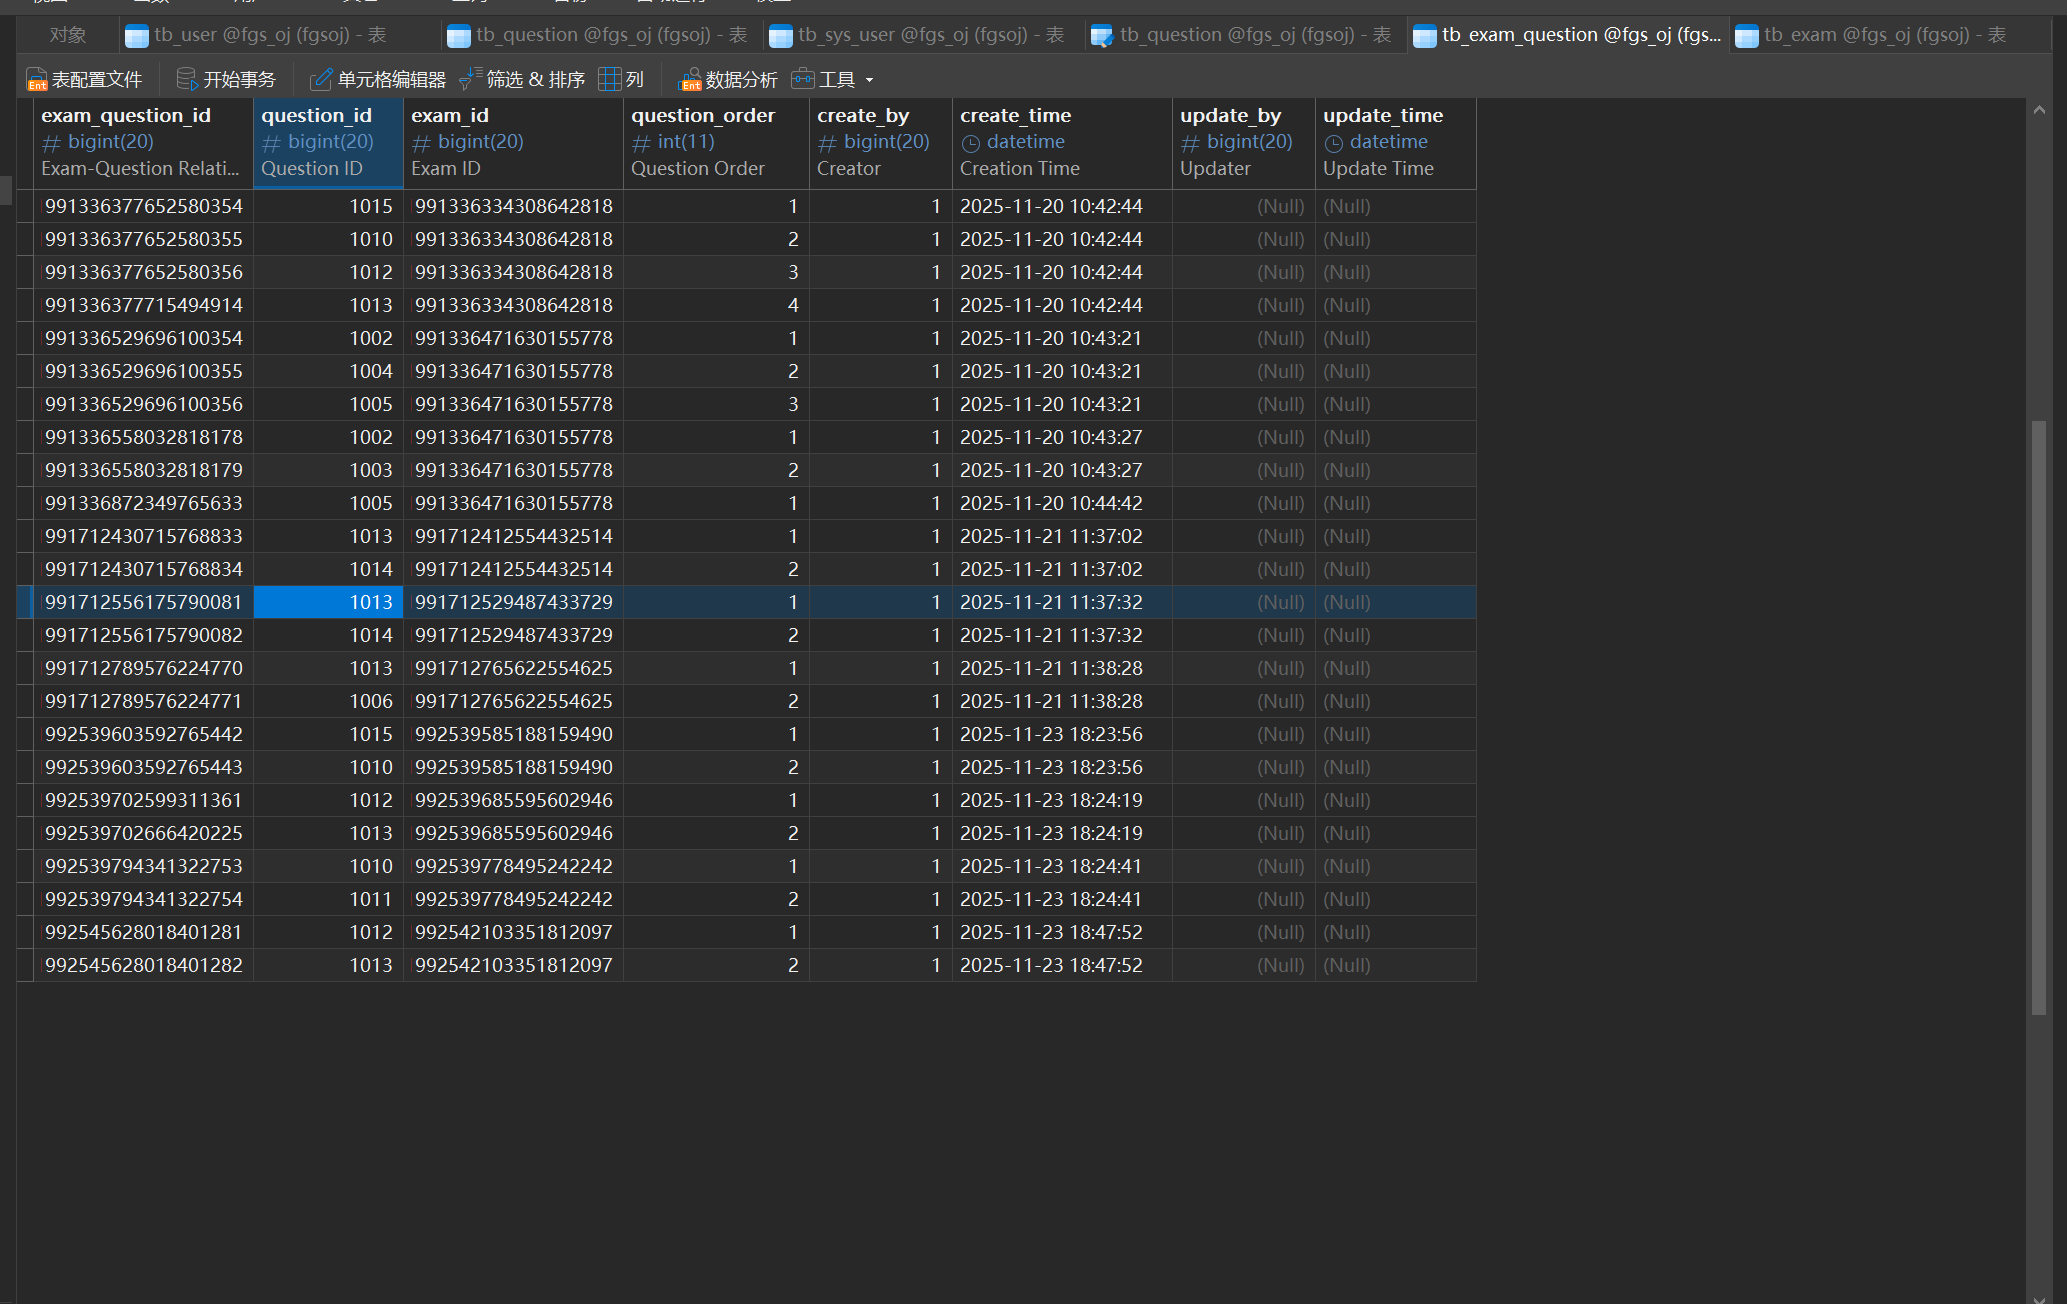Switch to tb_sys_user table tab
2067x1304 pixels.
(x=930, y=35)
